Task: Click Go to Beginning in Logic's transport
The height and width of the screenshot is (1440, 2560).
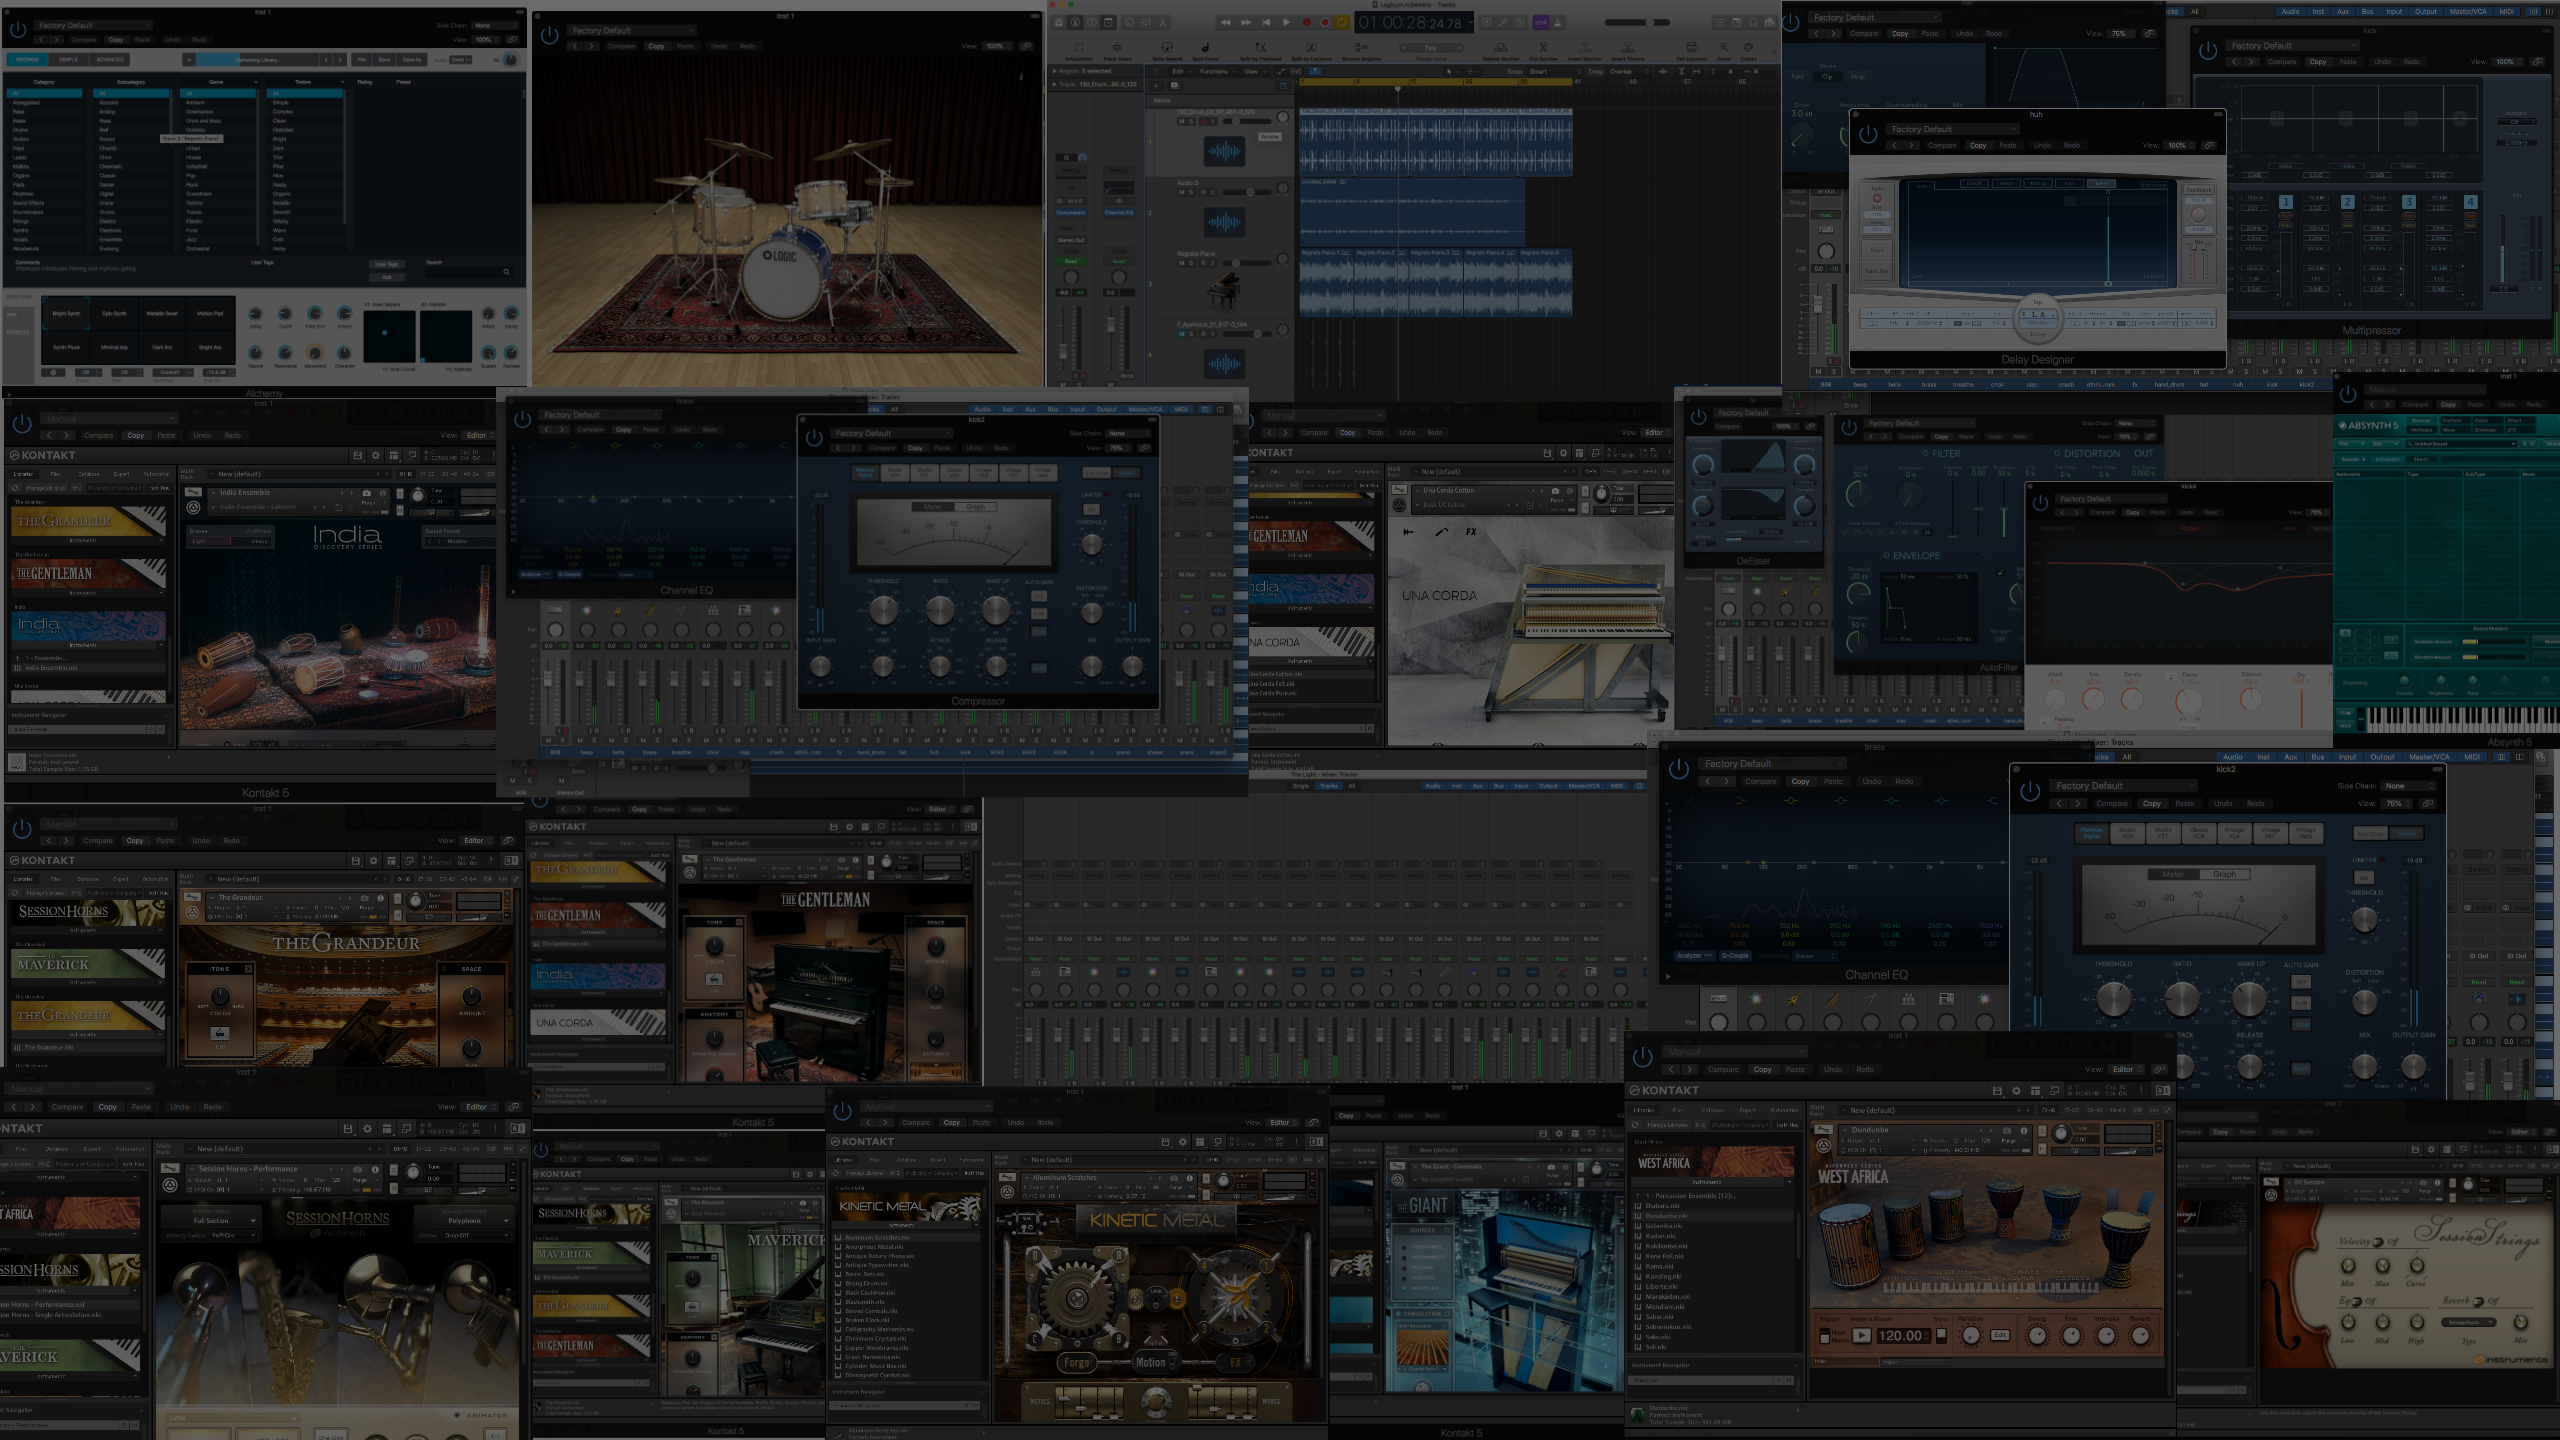Action: tap(1266, 22)
